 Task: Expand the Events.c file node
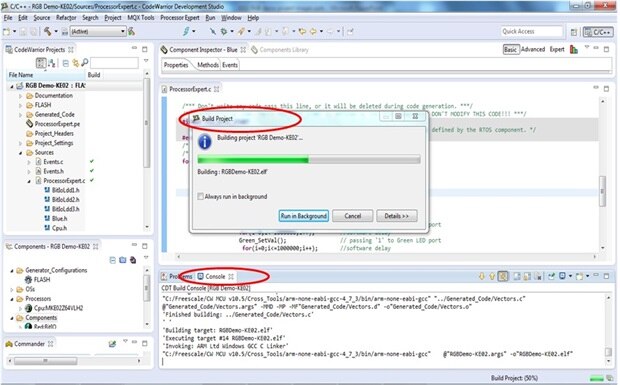29,162
